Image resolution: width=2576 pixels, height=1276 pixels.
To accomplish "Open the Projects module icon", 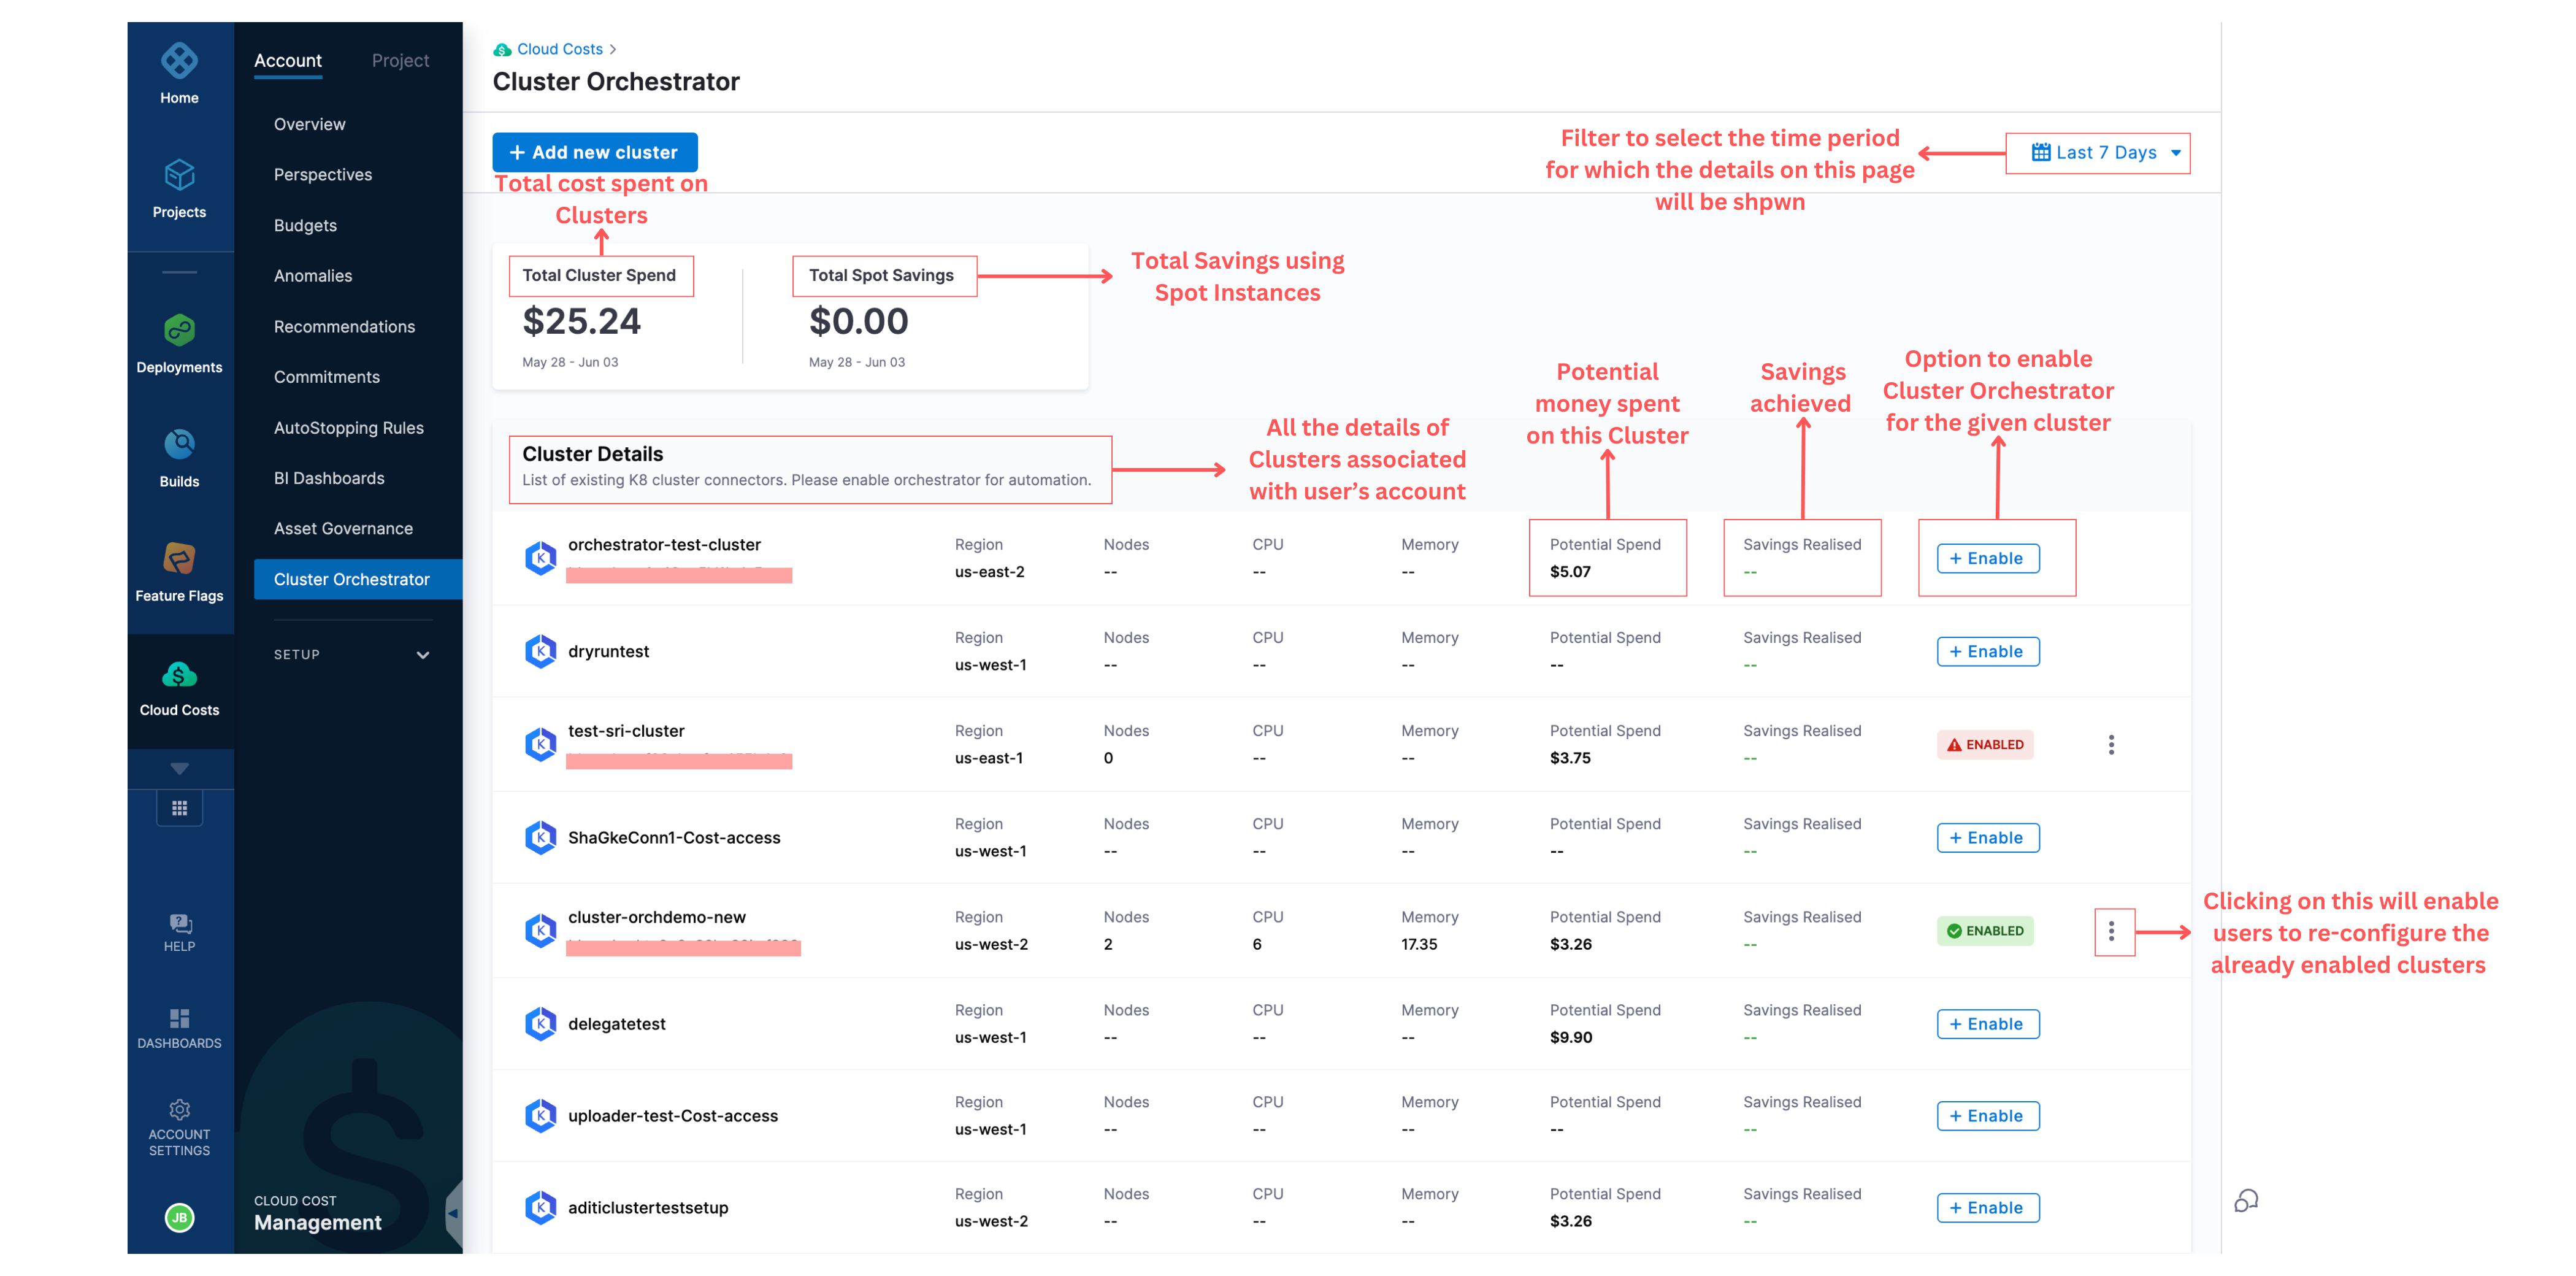I will tap(179, 176).
